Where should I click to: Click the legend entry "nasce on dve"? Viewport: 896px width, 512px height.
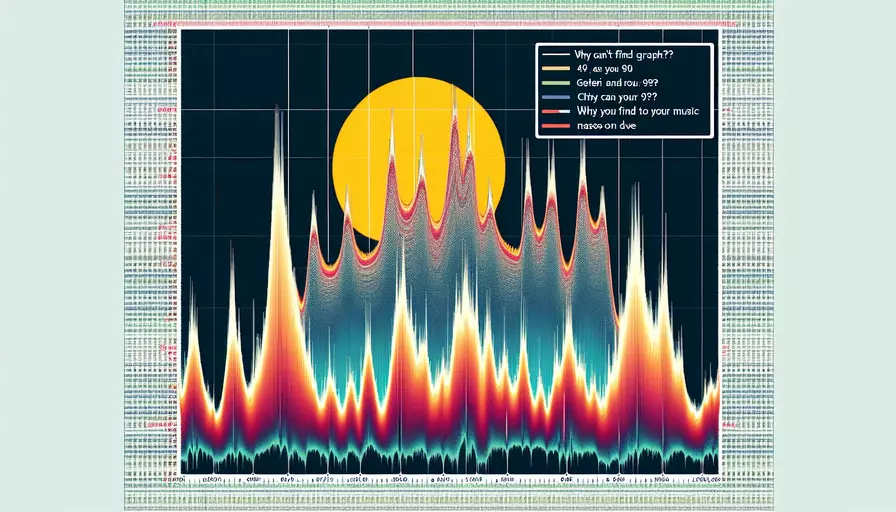[606, 125]
